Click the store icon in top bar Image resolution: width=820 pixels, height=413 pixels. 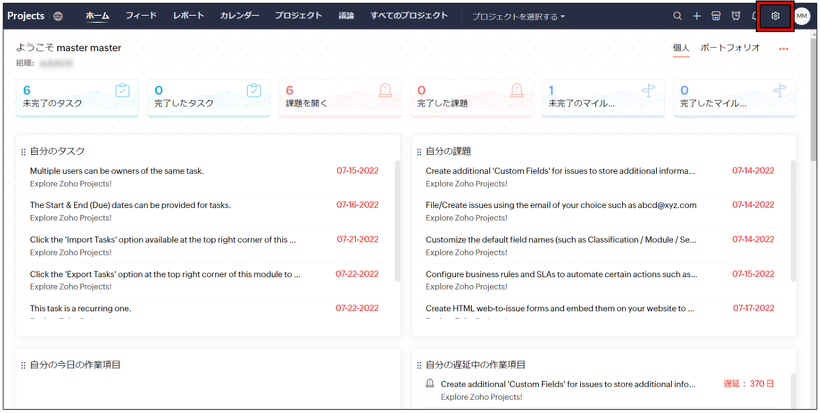click(x=716, y=16)
